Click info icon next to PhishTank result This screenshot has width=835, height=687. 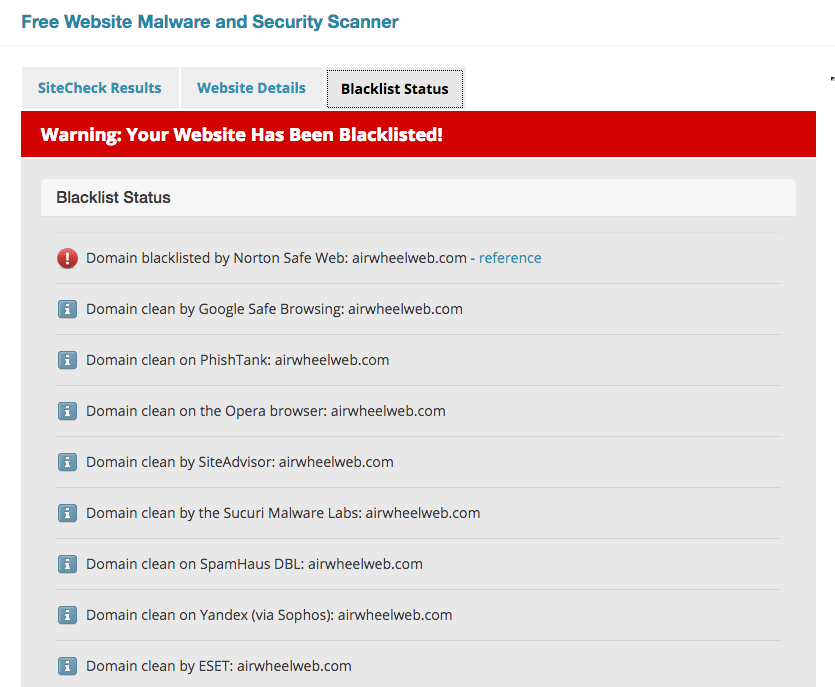point(67,360)
